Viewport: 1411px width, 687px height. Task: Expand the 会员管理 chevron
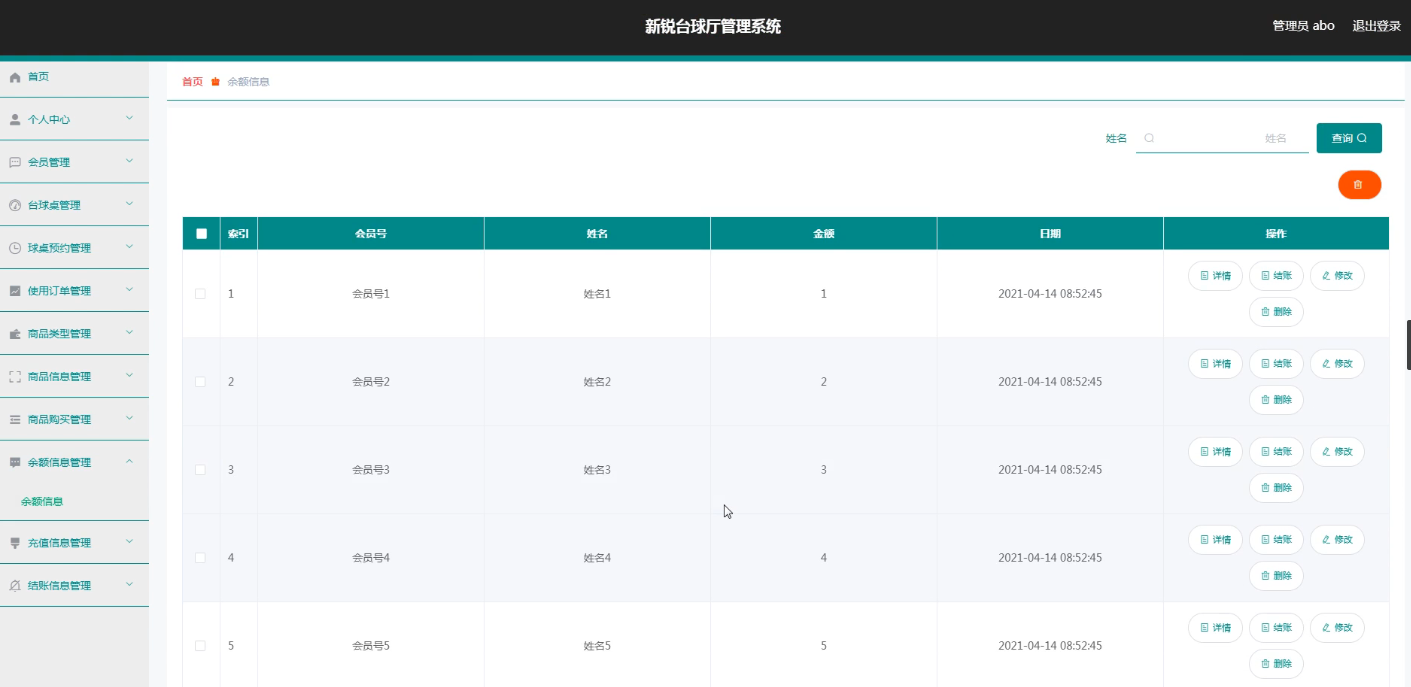(x=129, y=161)
